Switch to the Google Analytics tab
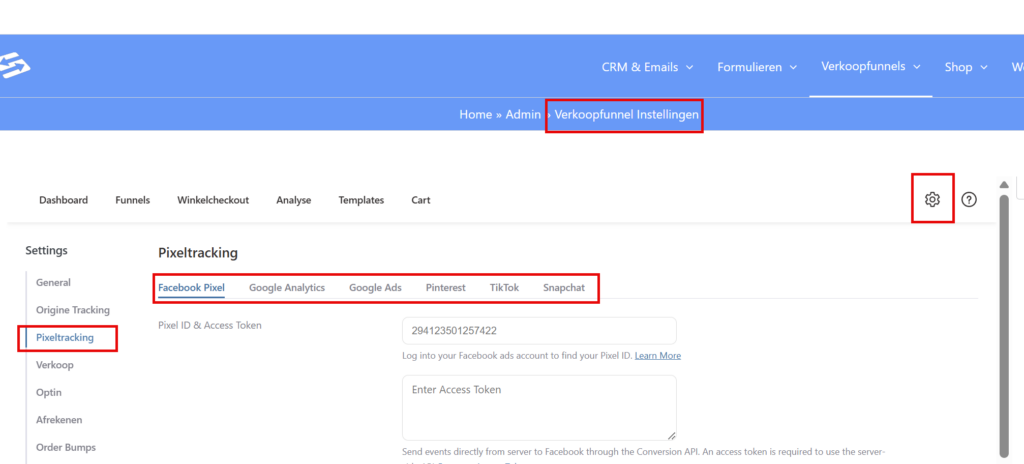This screenshot has width=1024, height=464. 287,287
